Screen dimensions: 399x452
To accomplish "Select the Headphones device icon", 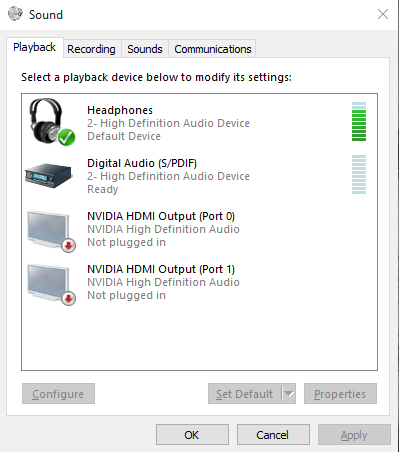I will click(52, 122).
